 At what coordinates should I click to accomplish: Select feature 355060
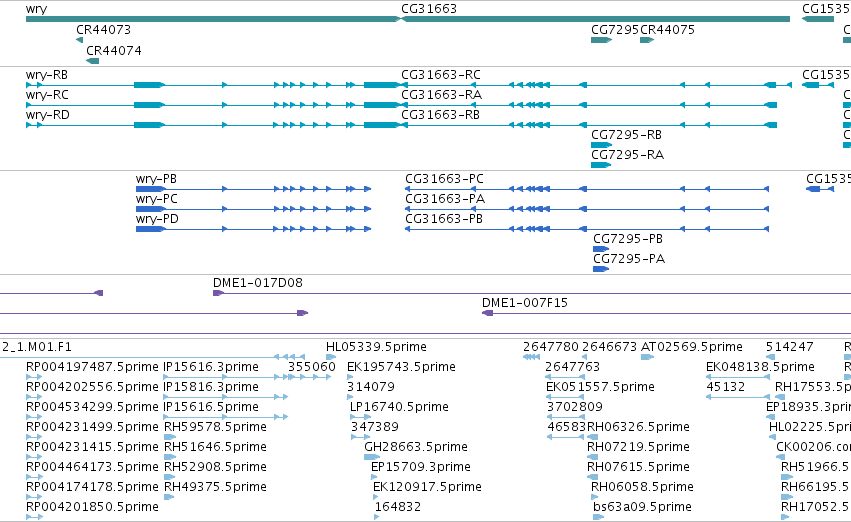(x=312, y=367)
